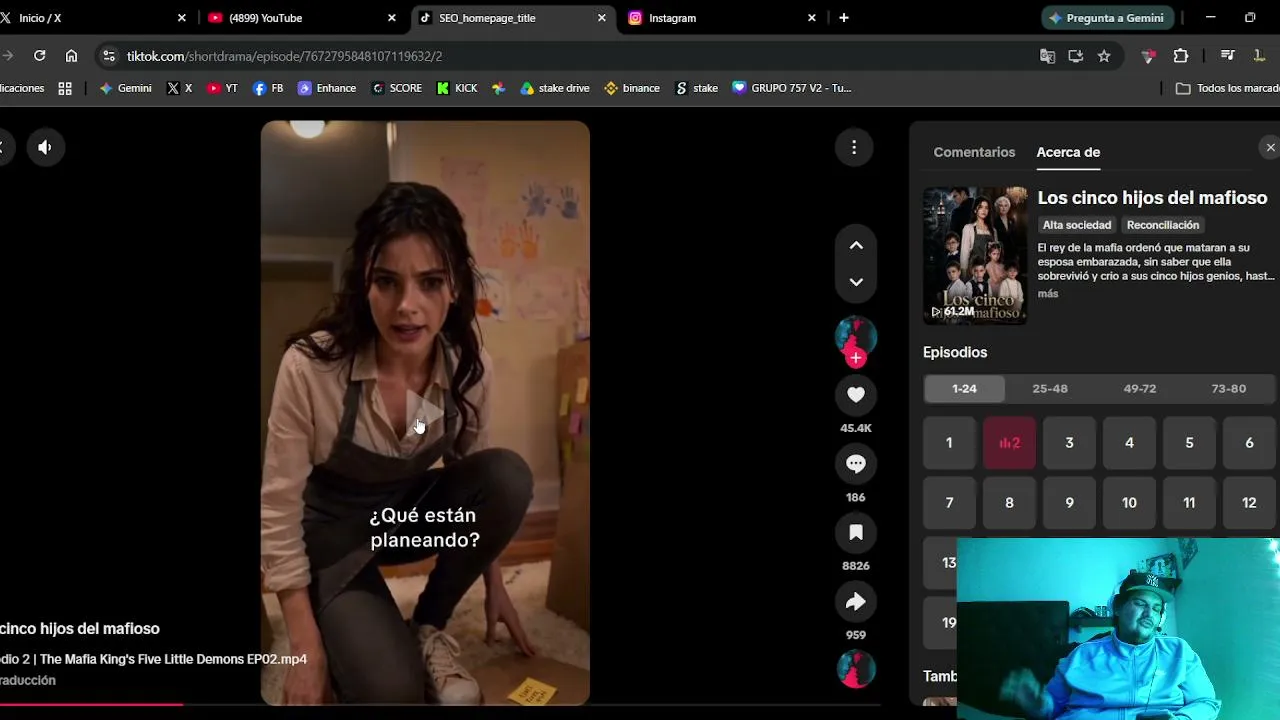Open the FB bookmark
The width and height of the screenshot is (1280, 720).
point(268,88)
